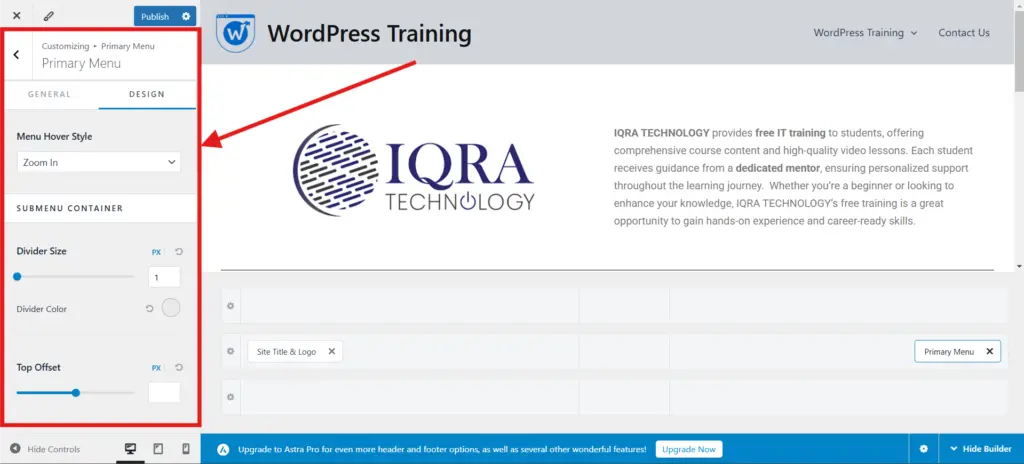Change the Divider Size PX unit
The width and height of the screenshot is (1024, 464).
[156, 252]
